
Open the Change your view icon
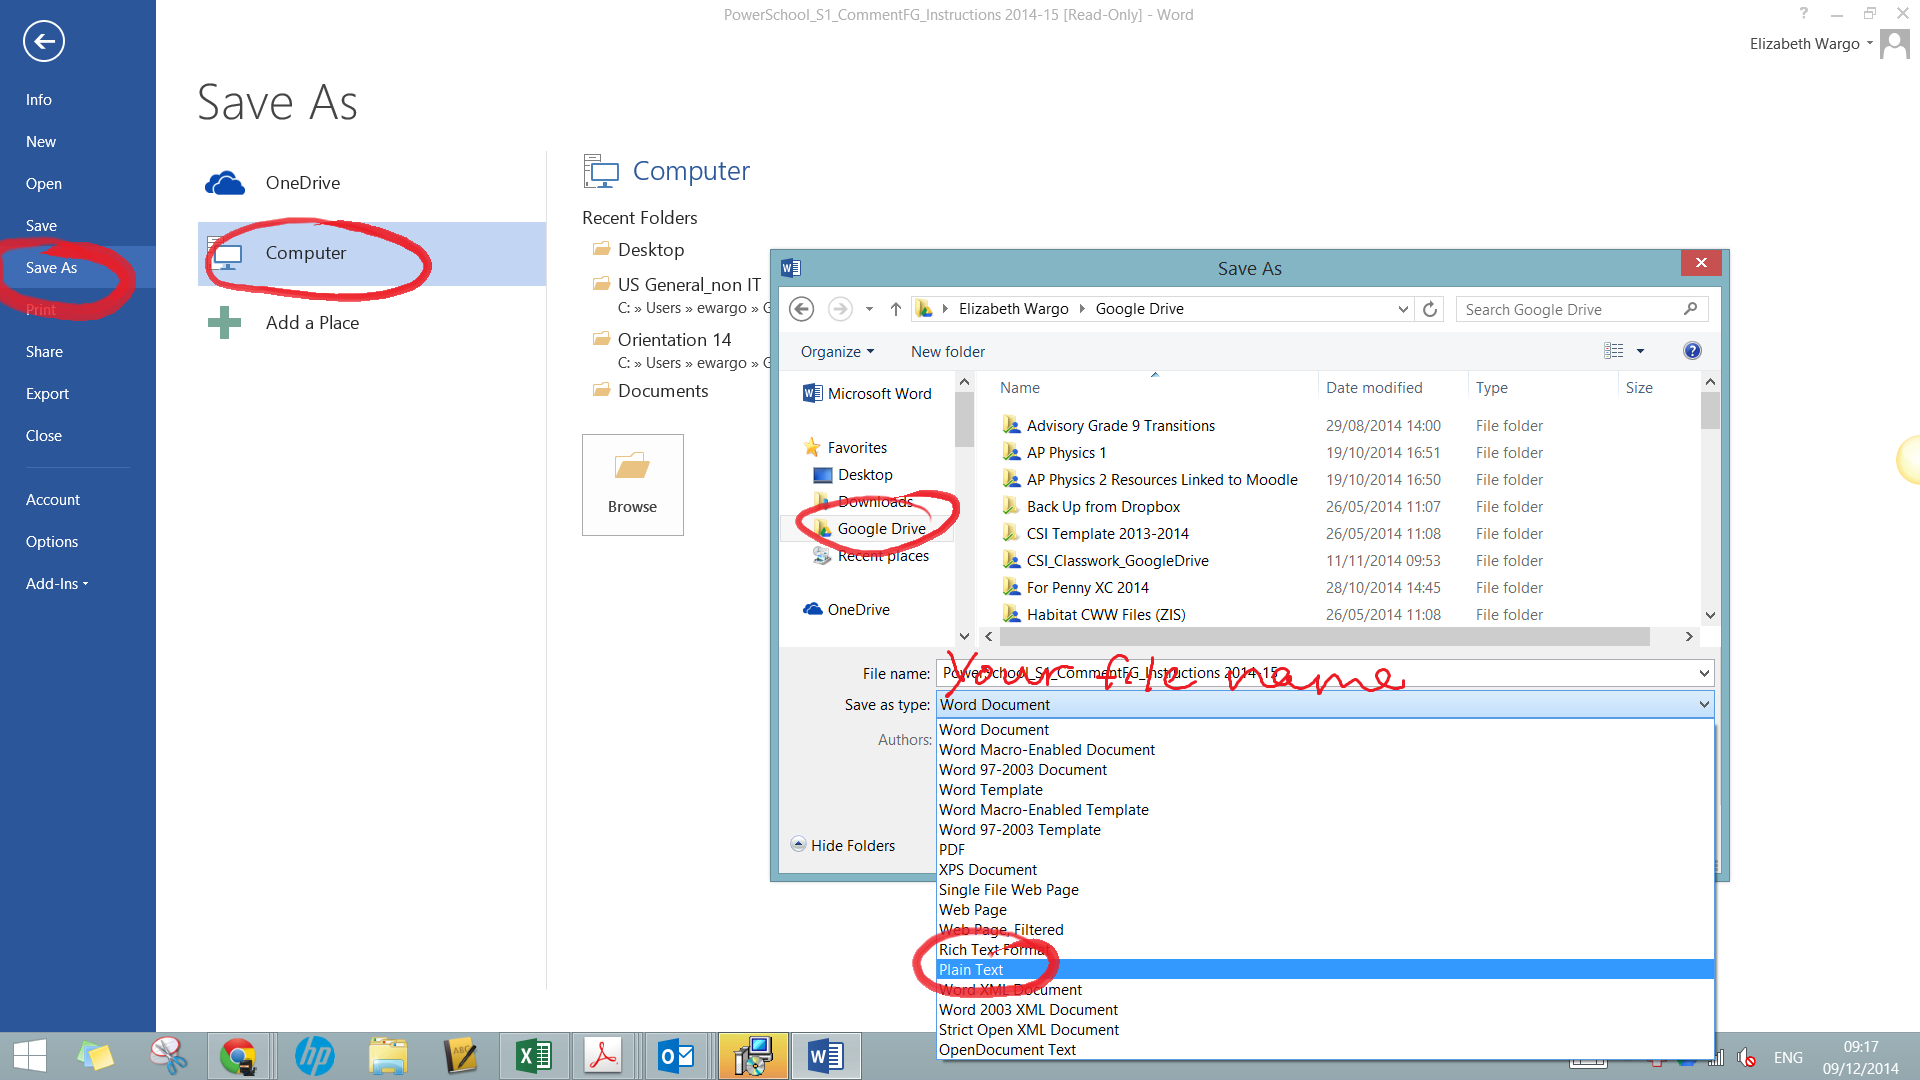click(x=1613, y=351)
